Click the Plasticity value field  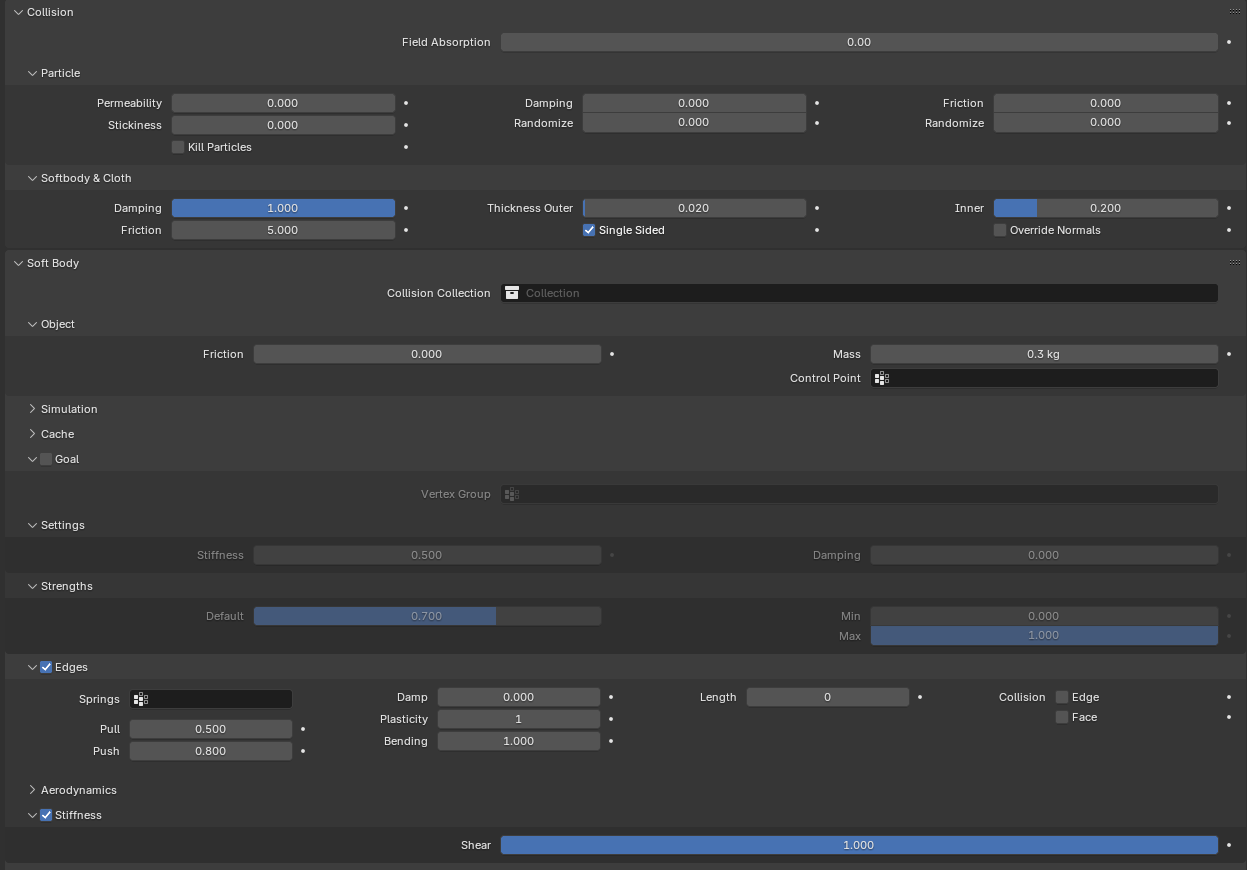519,719
